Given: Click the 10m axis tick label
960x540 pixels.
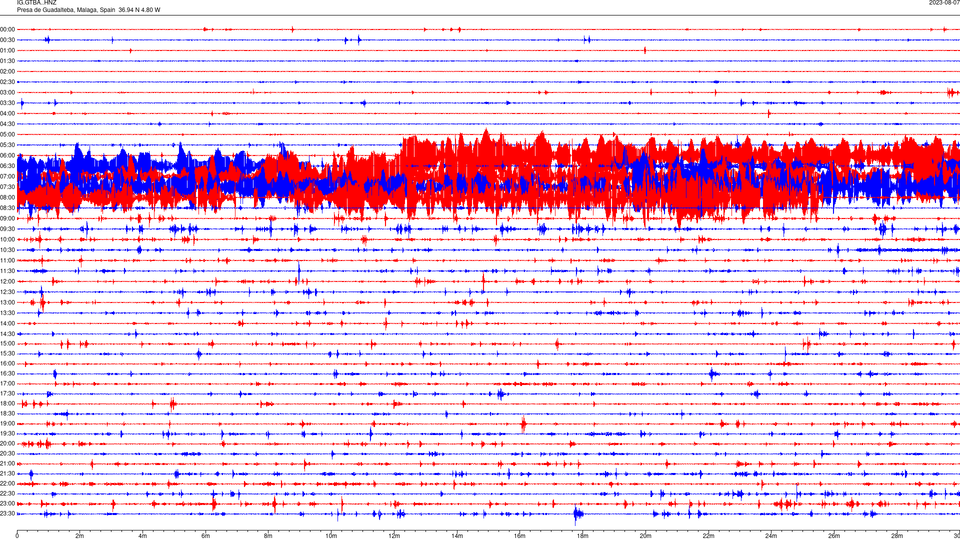Looking at the screenshot, I should point(331,536).
